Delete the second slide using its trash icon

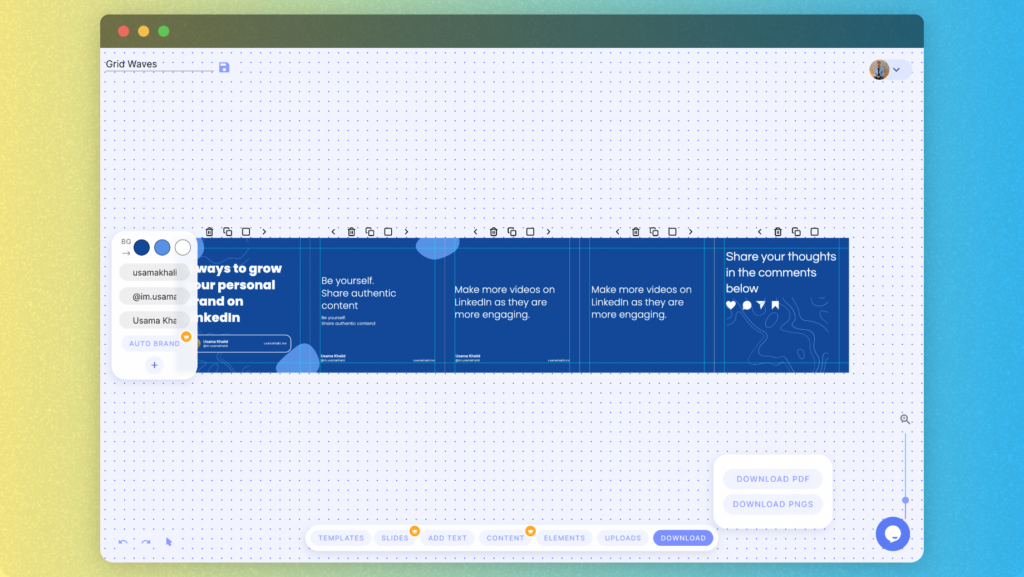pyautogui.click(x=352, y=232)
